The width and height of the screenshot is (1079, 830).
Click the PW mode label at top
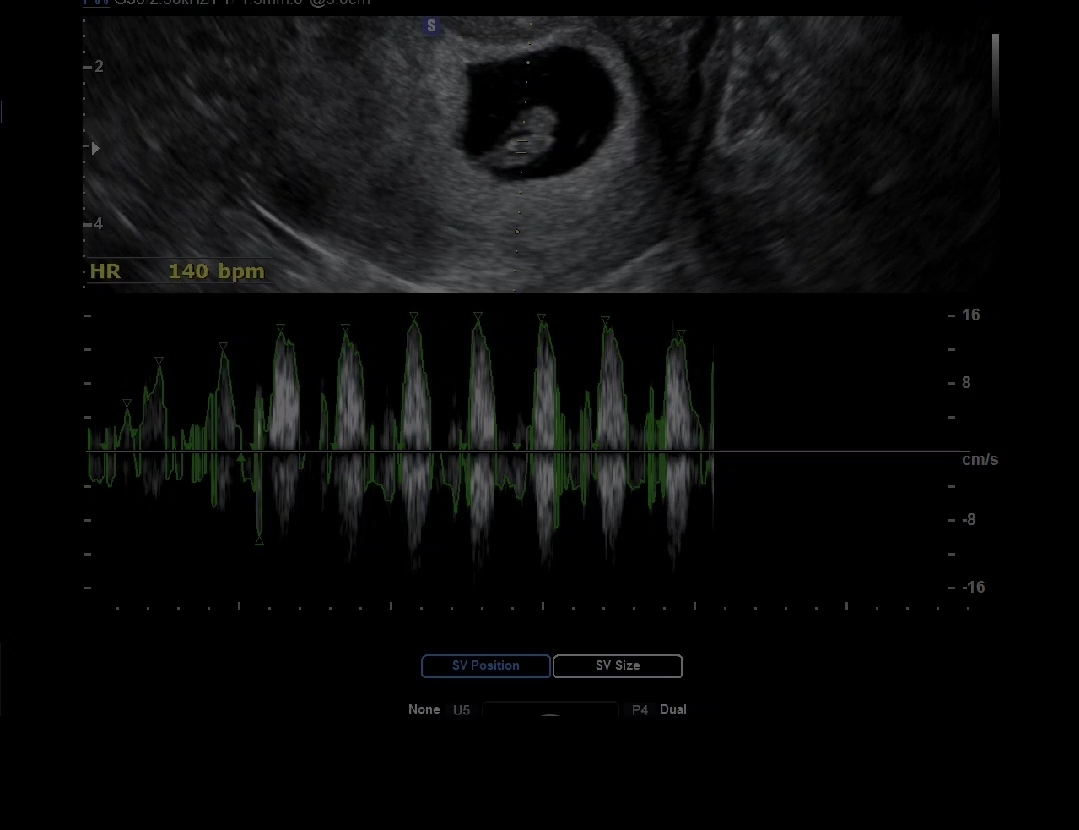[95, 2]
